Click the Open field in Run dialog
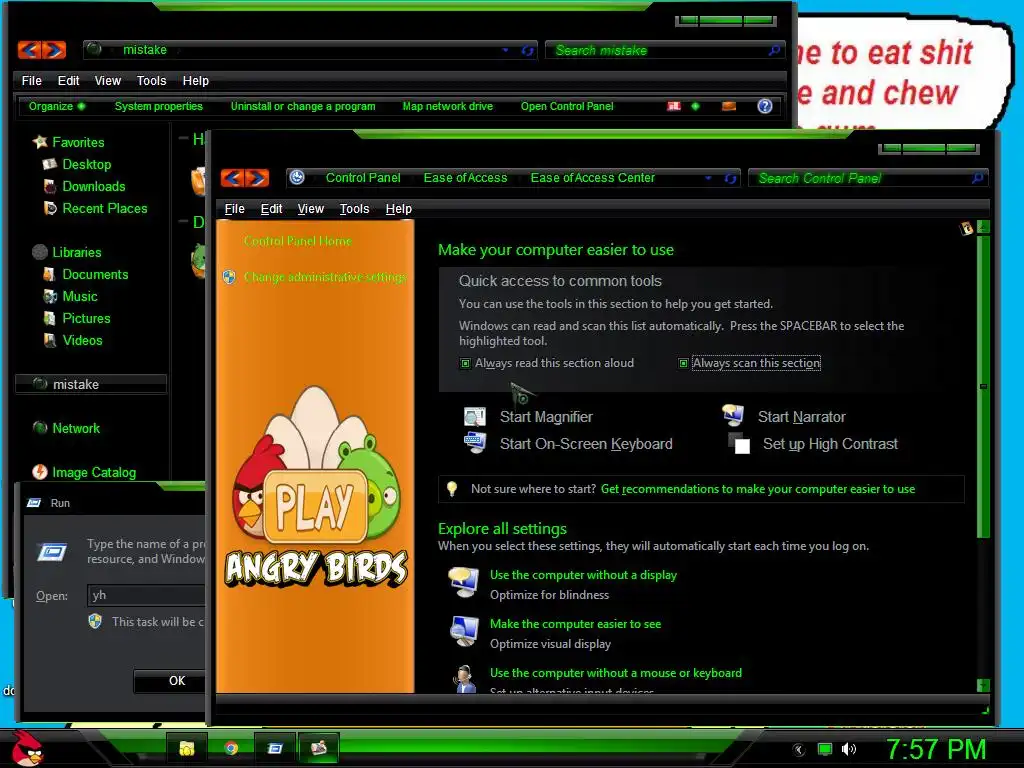 click(x=147, y=595)
